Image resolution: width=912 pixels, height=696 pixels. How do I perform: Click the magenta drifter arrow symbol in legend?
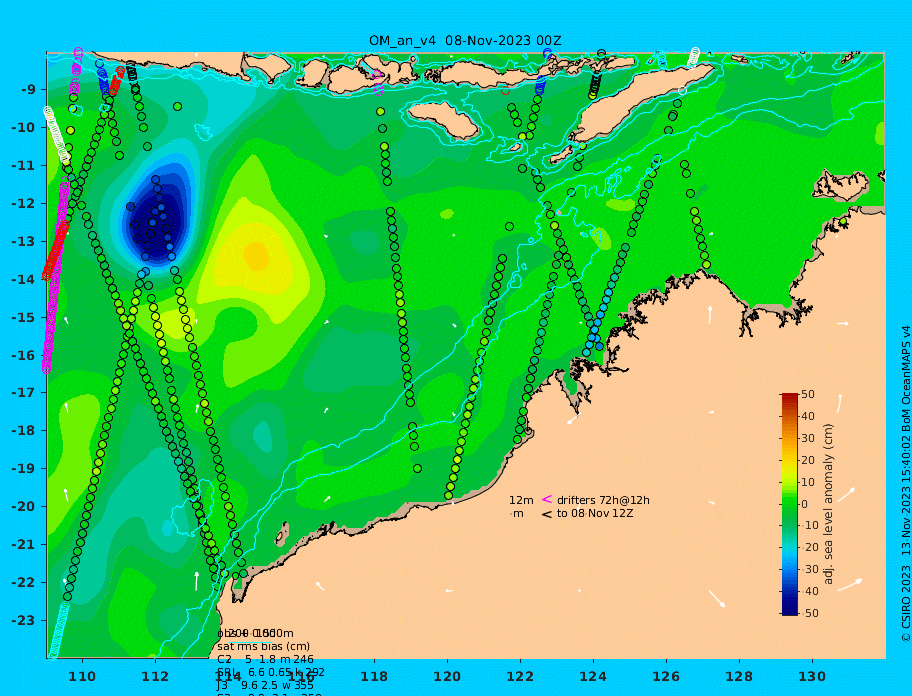[x=547, y=499]
